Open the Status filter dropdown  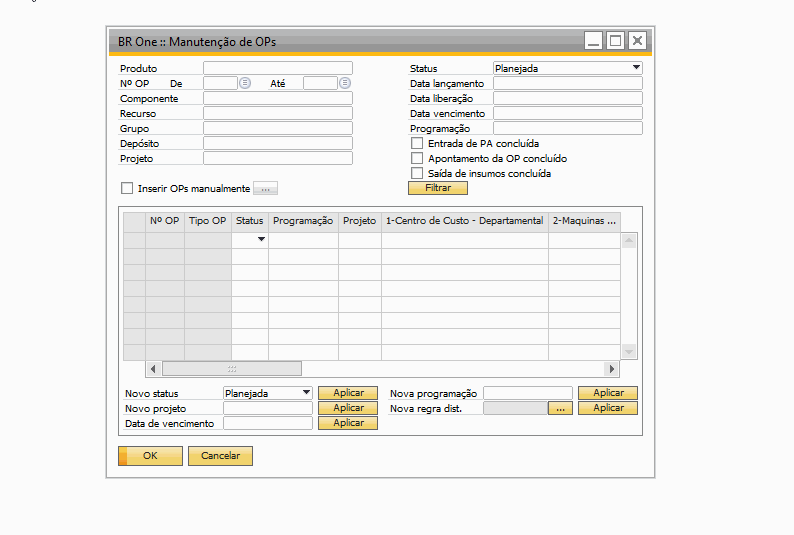(636, 69)
